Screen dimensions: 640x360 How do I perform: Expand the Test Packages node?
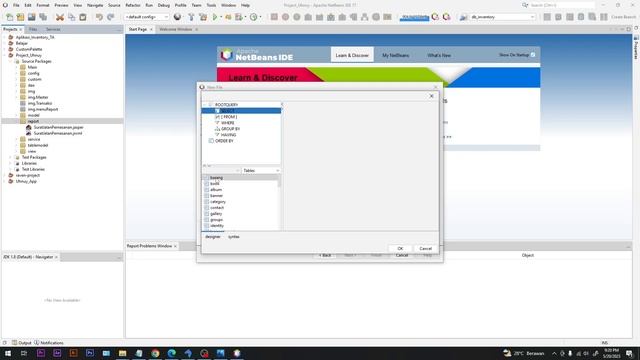(11, 157)
